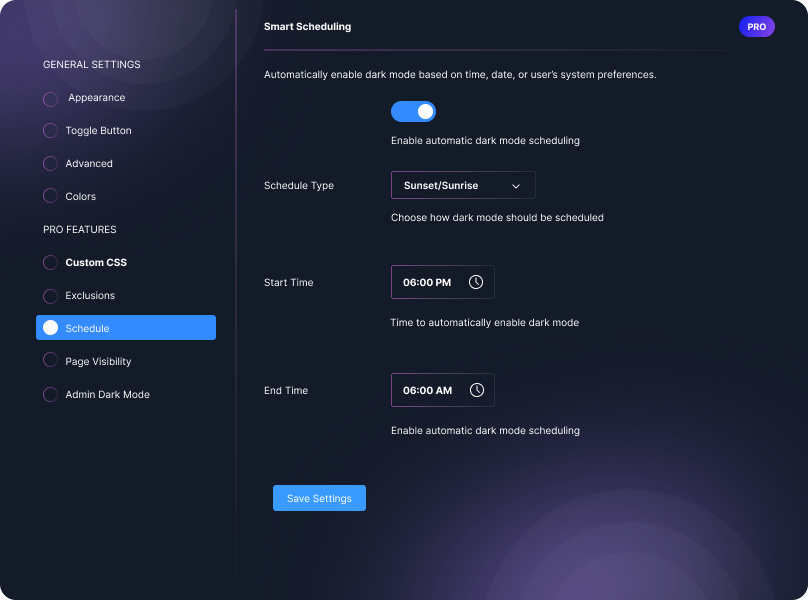The height and width of the screenshot is (600, 808).
Task: Click the clock icon in End Time field
Action: (x=477, y=390)
